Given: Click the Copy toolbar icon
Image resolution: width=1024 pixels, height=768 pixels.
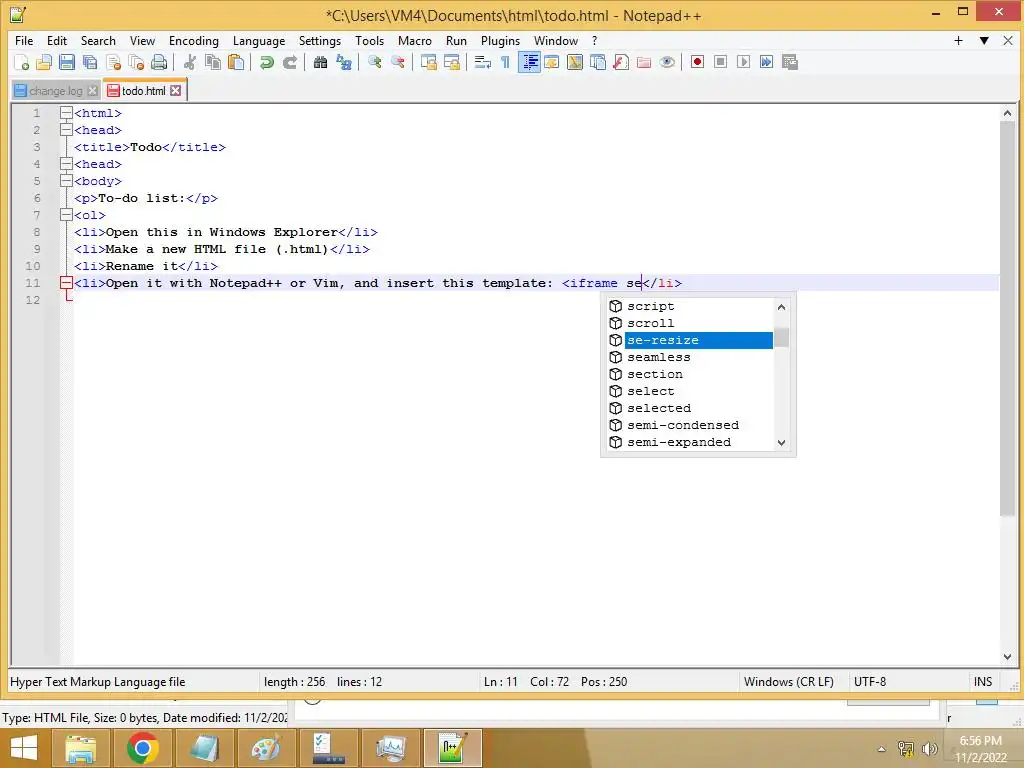Looking at the screenshot, I should 213,63.
